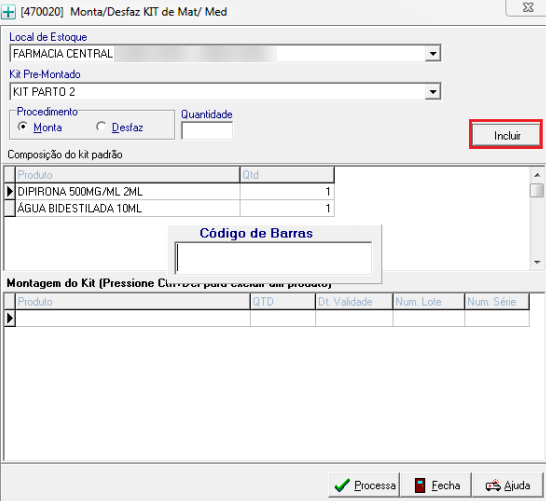Open the Kit Pre-Montado dropdown

pos(432,92)
